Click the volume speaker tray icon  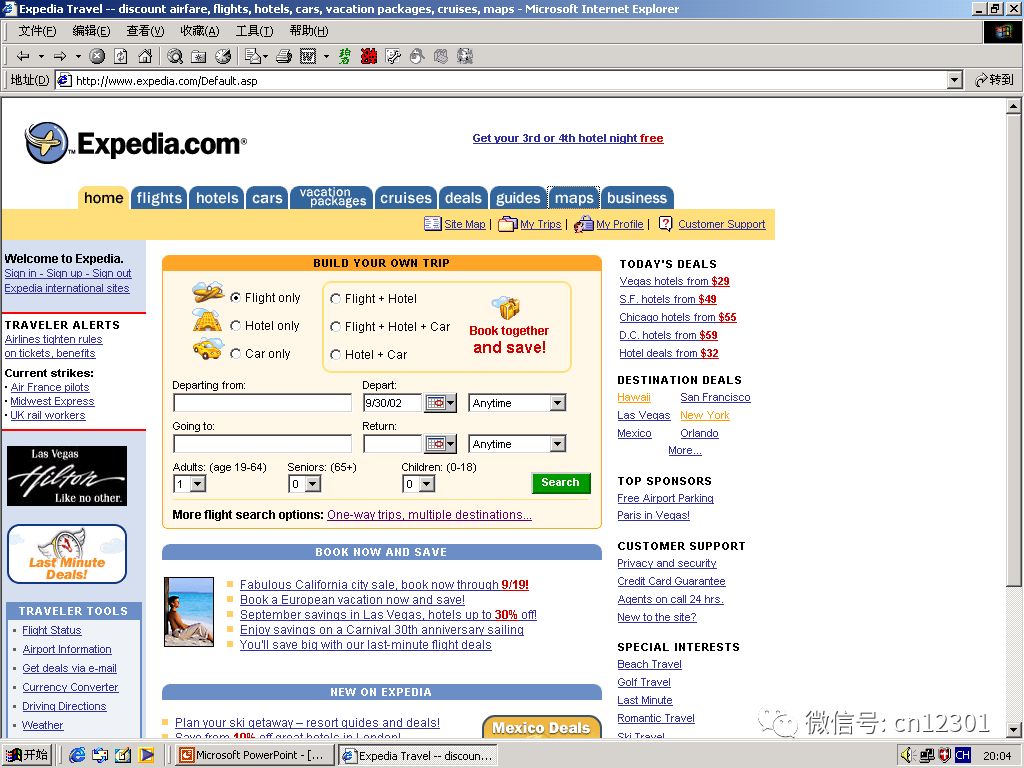[x=907, y=756]
